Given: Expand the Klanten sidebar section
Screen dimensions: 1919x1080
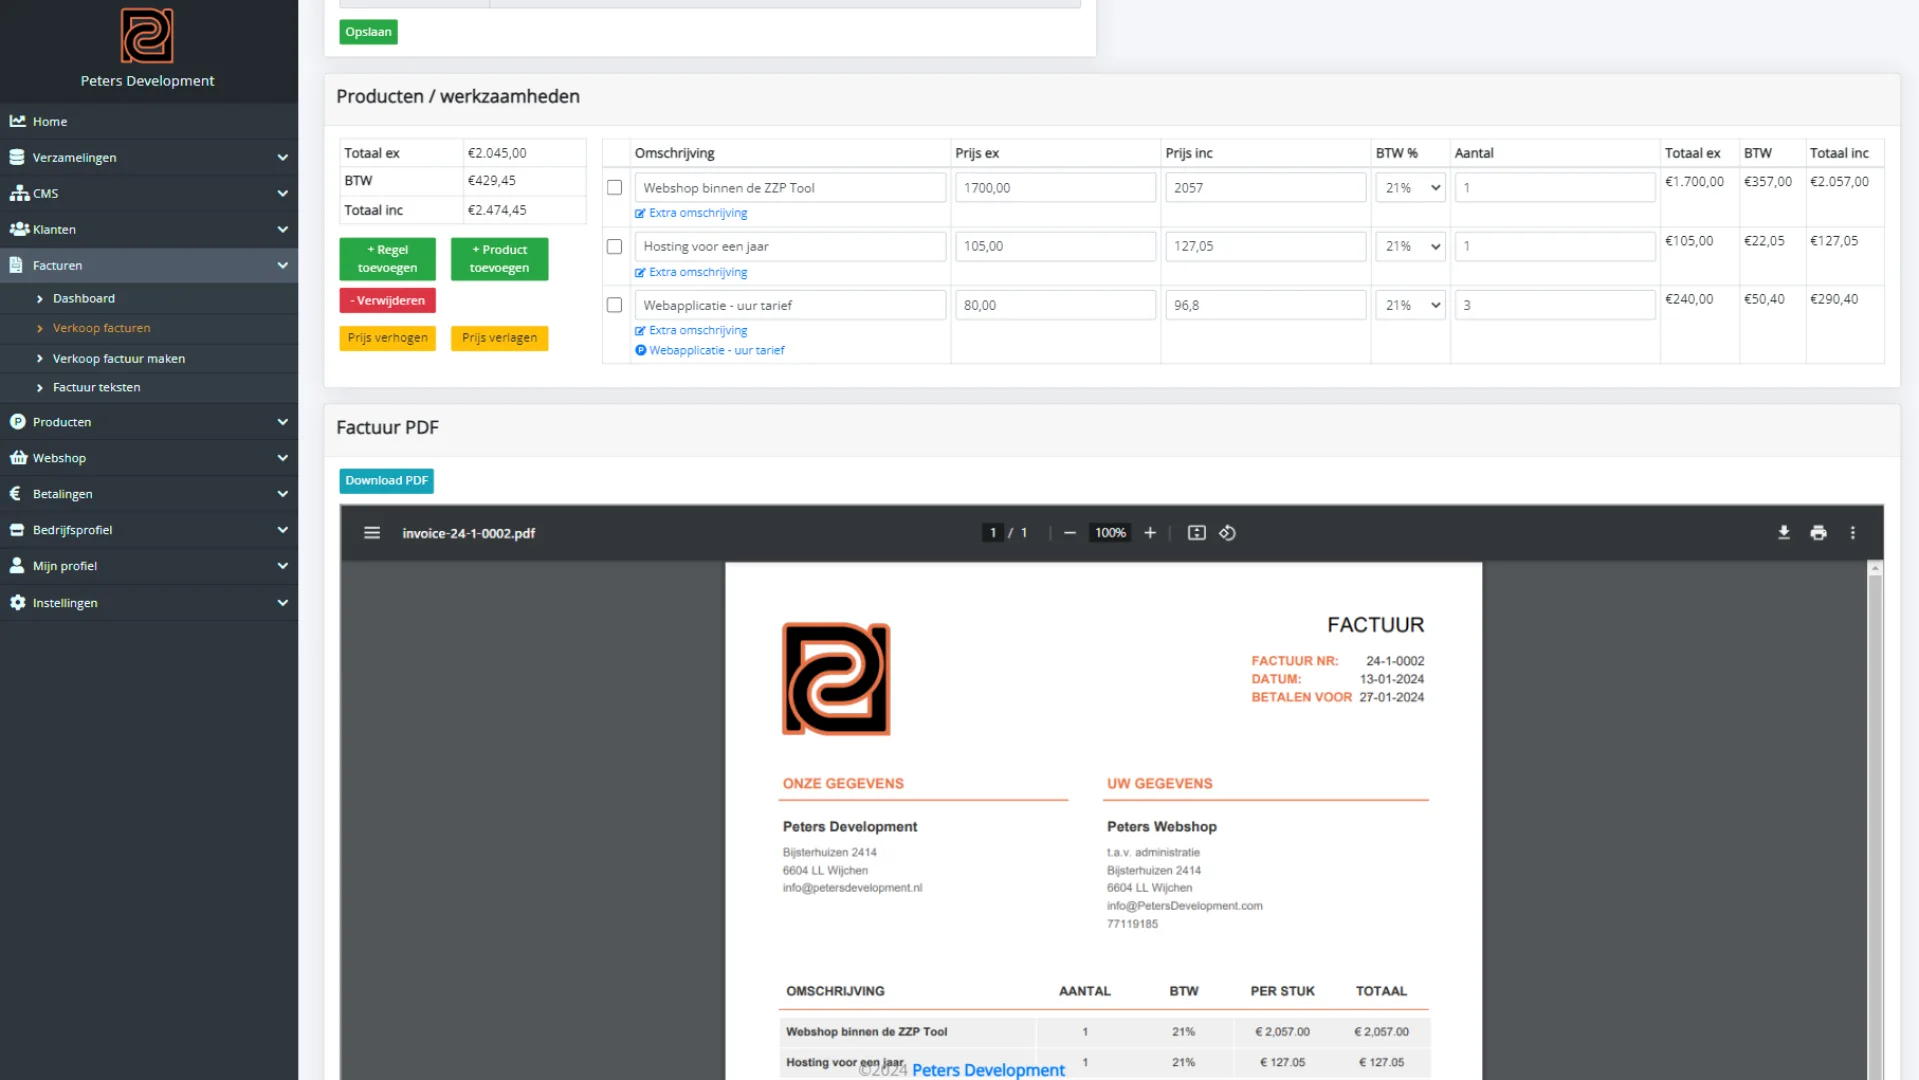Looking at the screenshot, I should [149, 229].
